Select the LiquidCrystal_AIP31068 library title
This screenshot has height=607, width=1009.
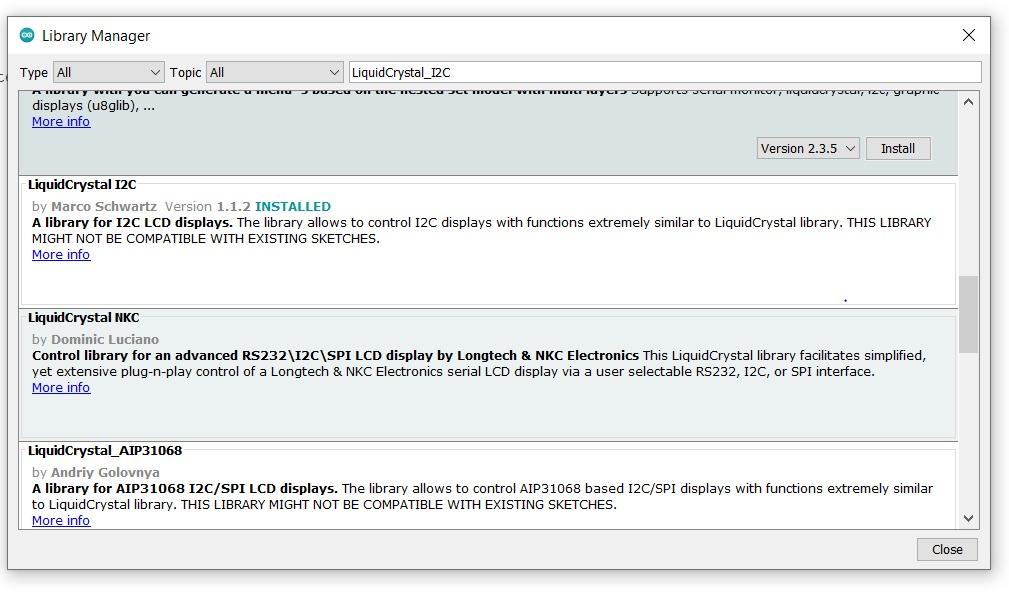[105, 451]
